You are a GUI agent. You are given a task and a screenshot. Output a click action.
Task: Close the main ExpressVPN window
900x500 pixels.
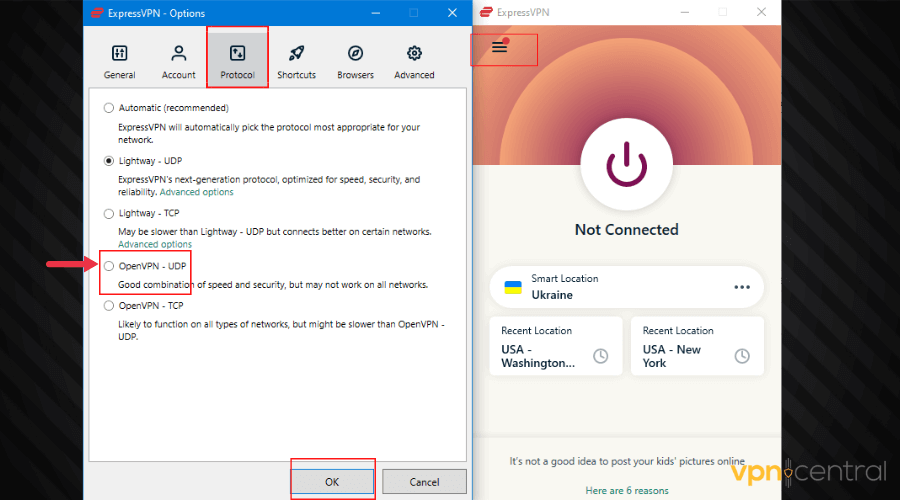(x=761, y=12)
